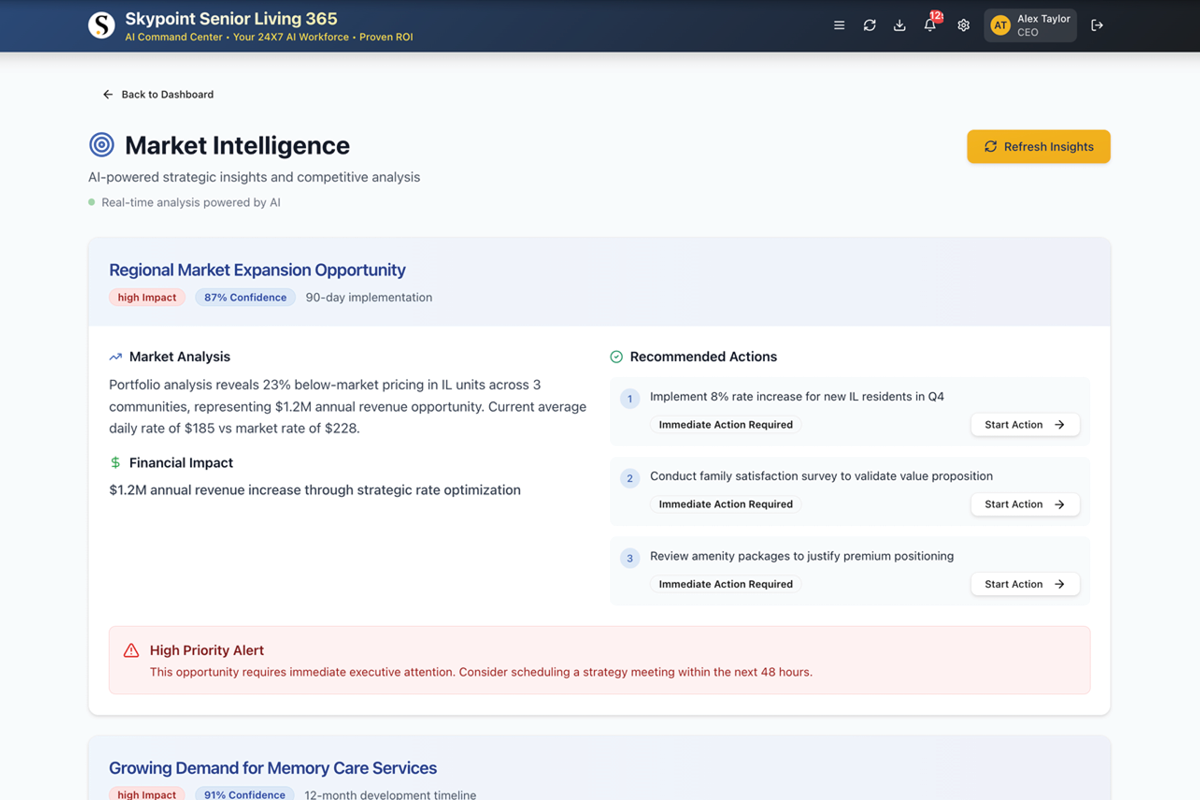Click Immediate Action Required tag for survey
Image resolution: width=1200 pixels, height=800 pixels.
coord(725,505)
